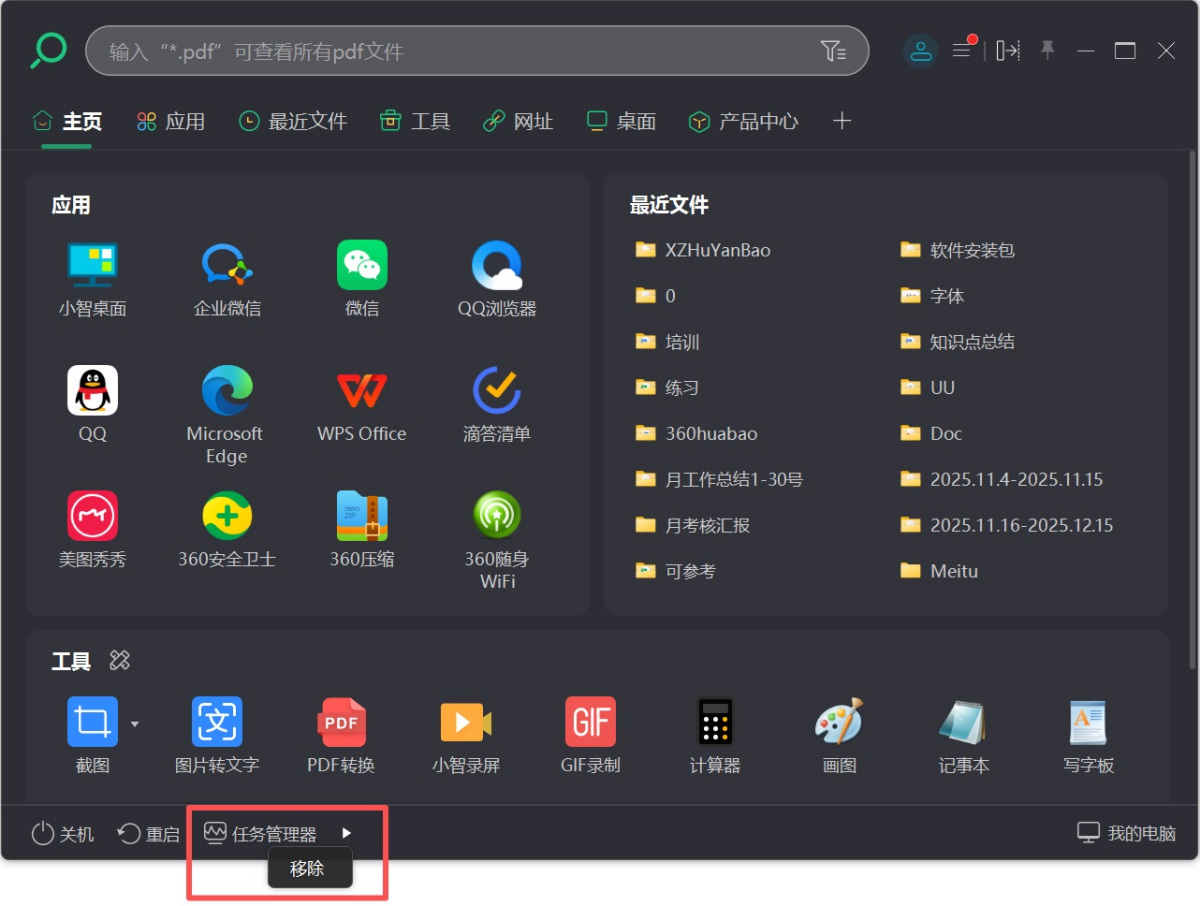Image resolution: width=1200 pixels, height=906 pixels.
Task: Launch 360压缩 compression app
Action: (362, 515)
